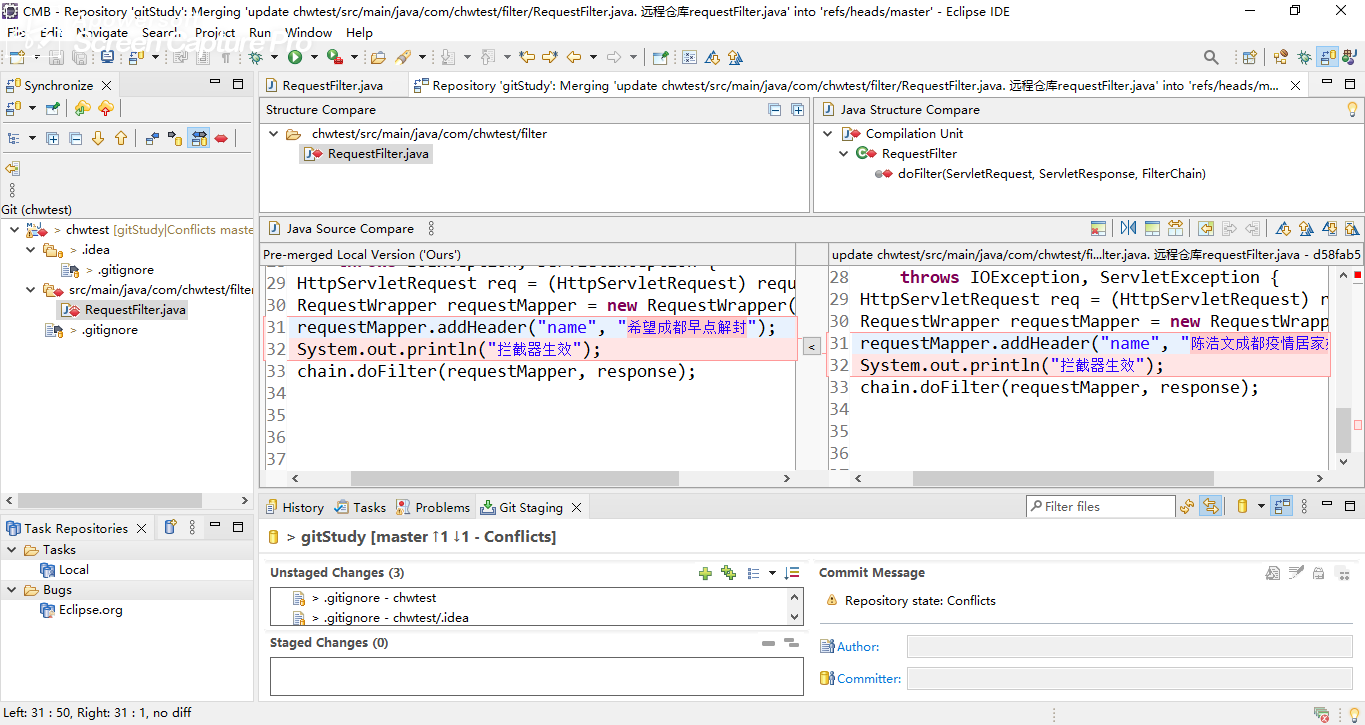Image resolution: width=1365 pixels, height=725 pixels.
Task: Toggle Git Staging column layout button
Action: 1282,507
